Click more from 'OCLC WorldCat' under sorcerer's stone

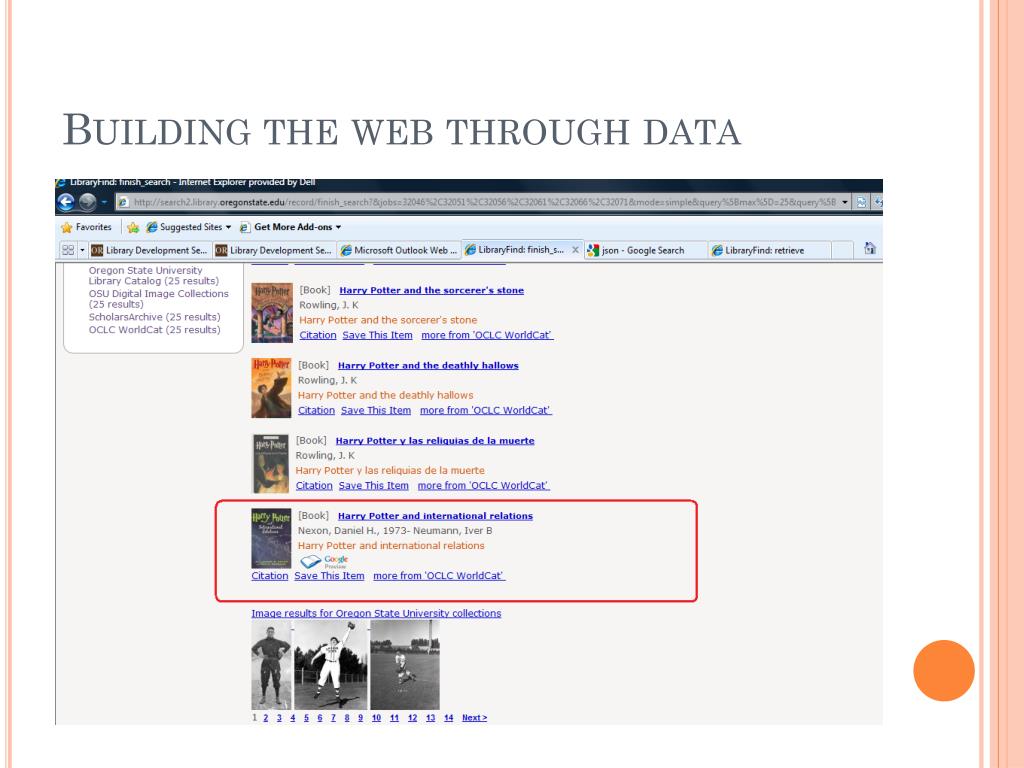click(x=487, y=335)
